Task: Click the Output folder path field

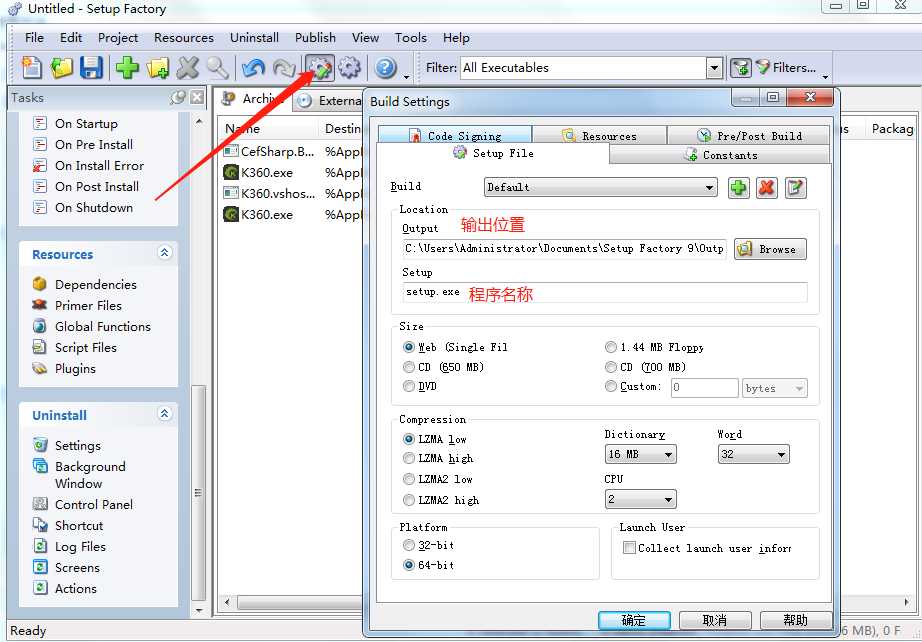Action: click(x=564, y=249)
